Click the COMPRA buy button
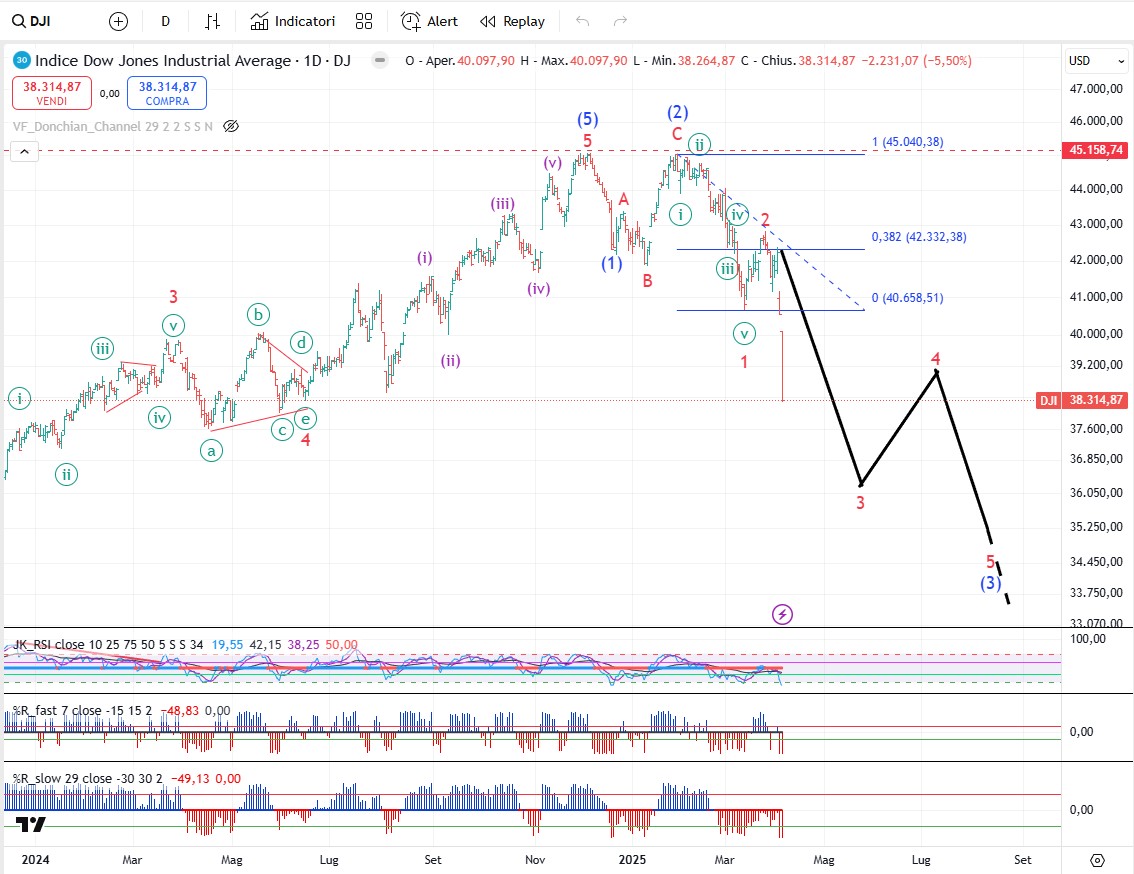The height and width of the screenshot is (874, 1134). [x=167, y=93]
